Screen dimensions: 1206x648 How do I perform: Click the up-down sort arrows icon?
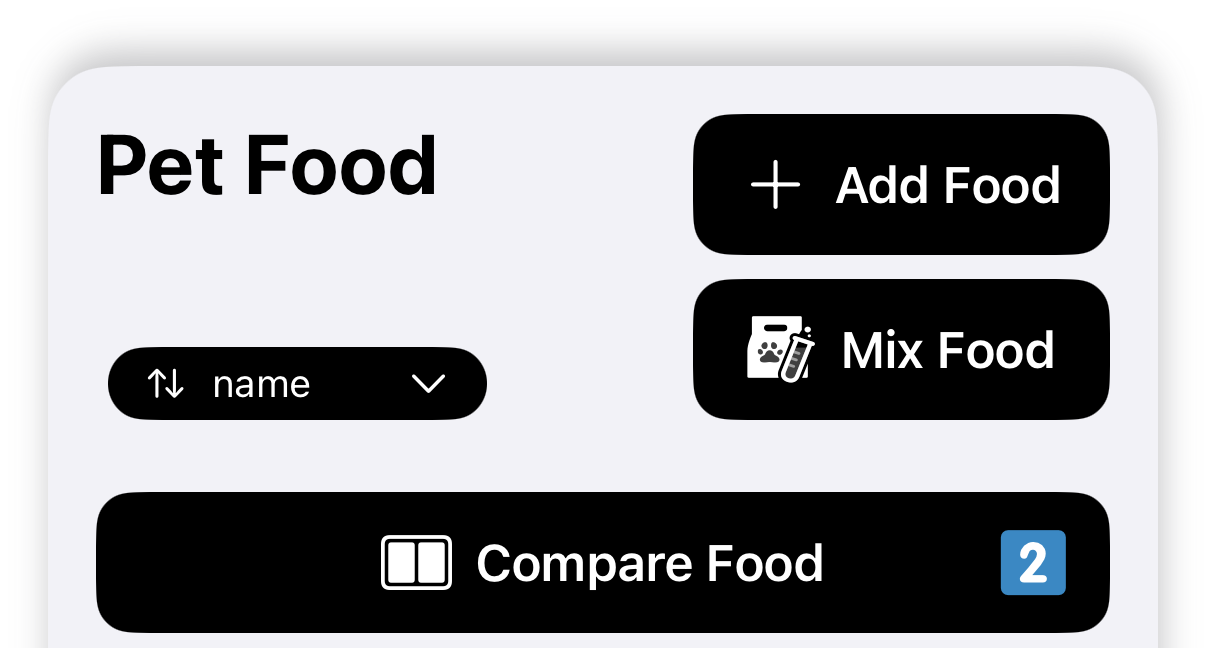165,384
